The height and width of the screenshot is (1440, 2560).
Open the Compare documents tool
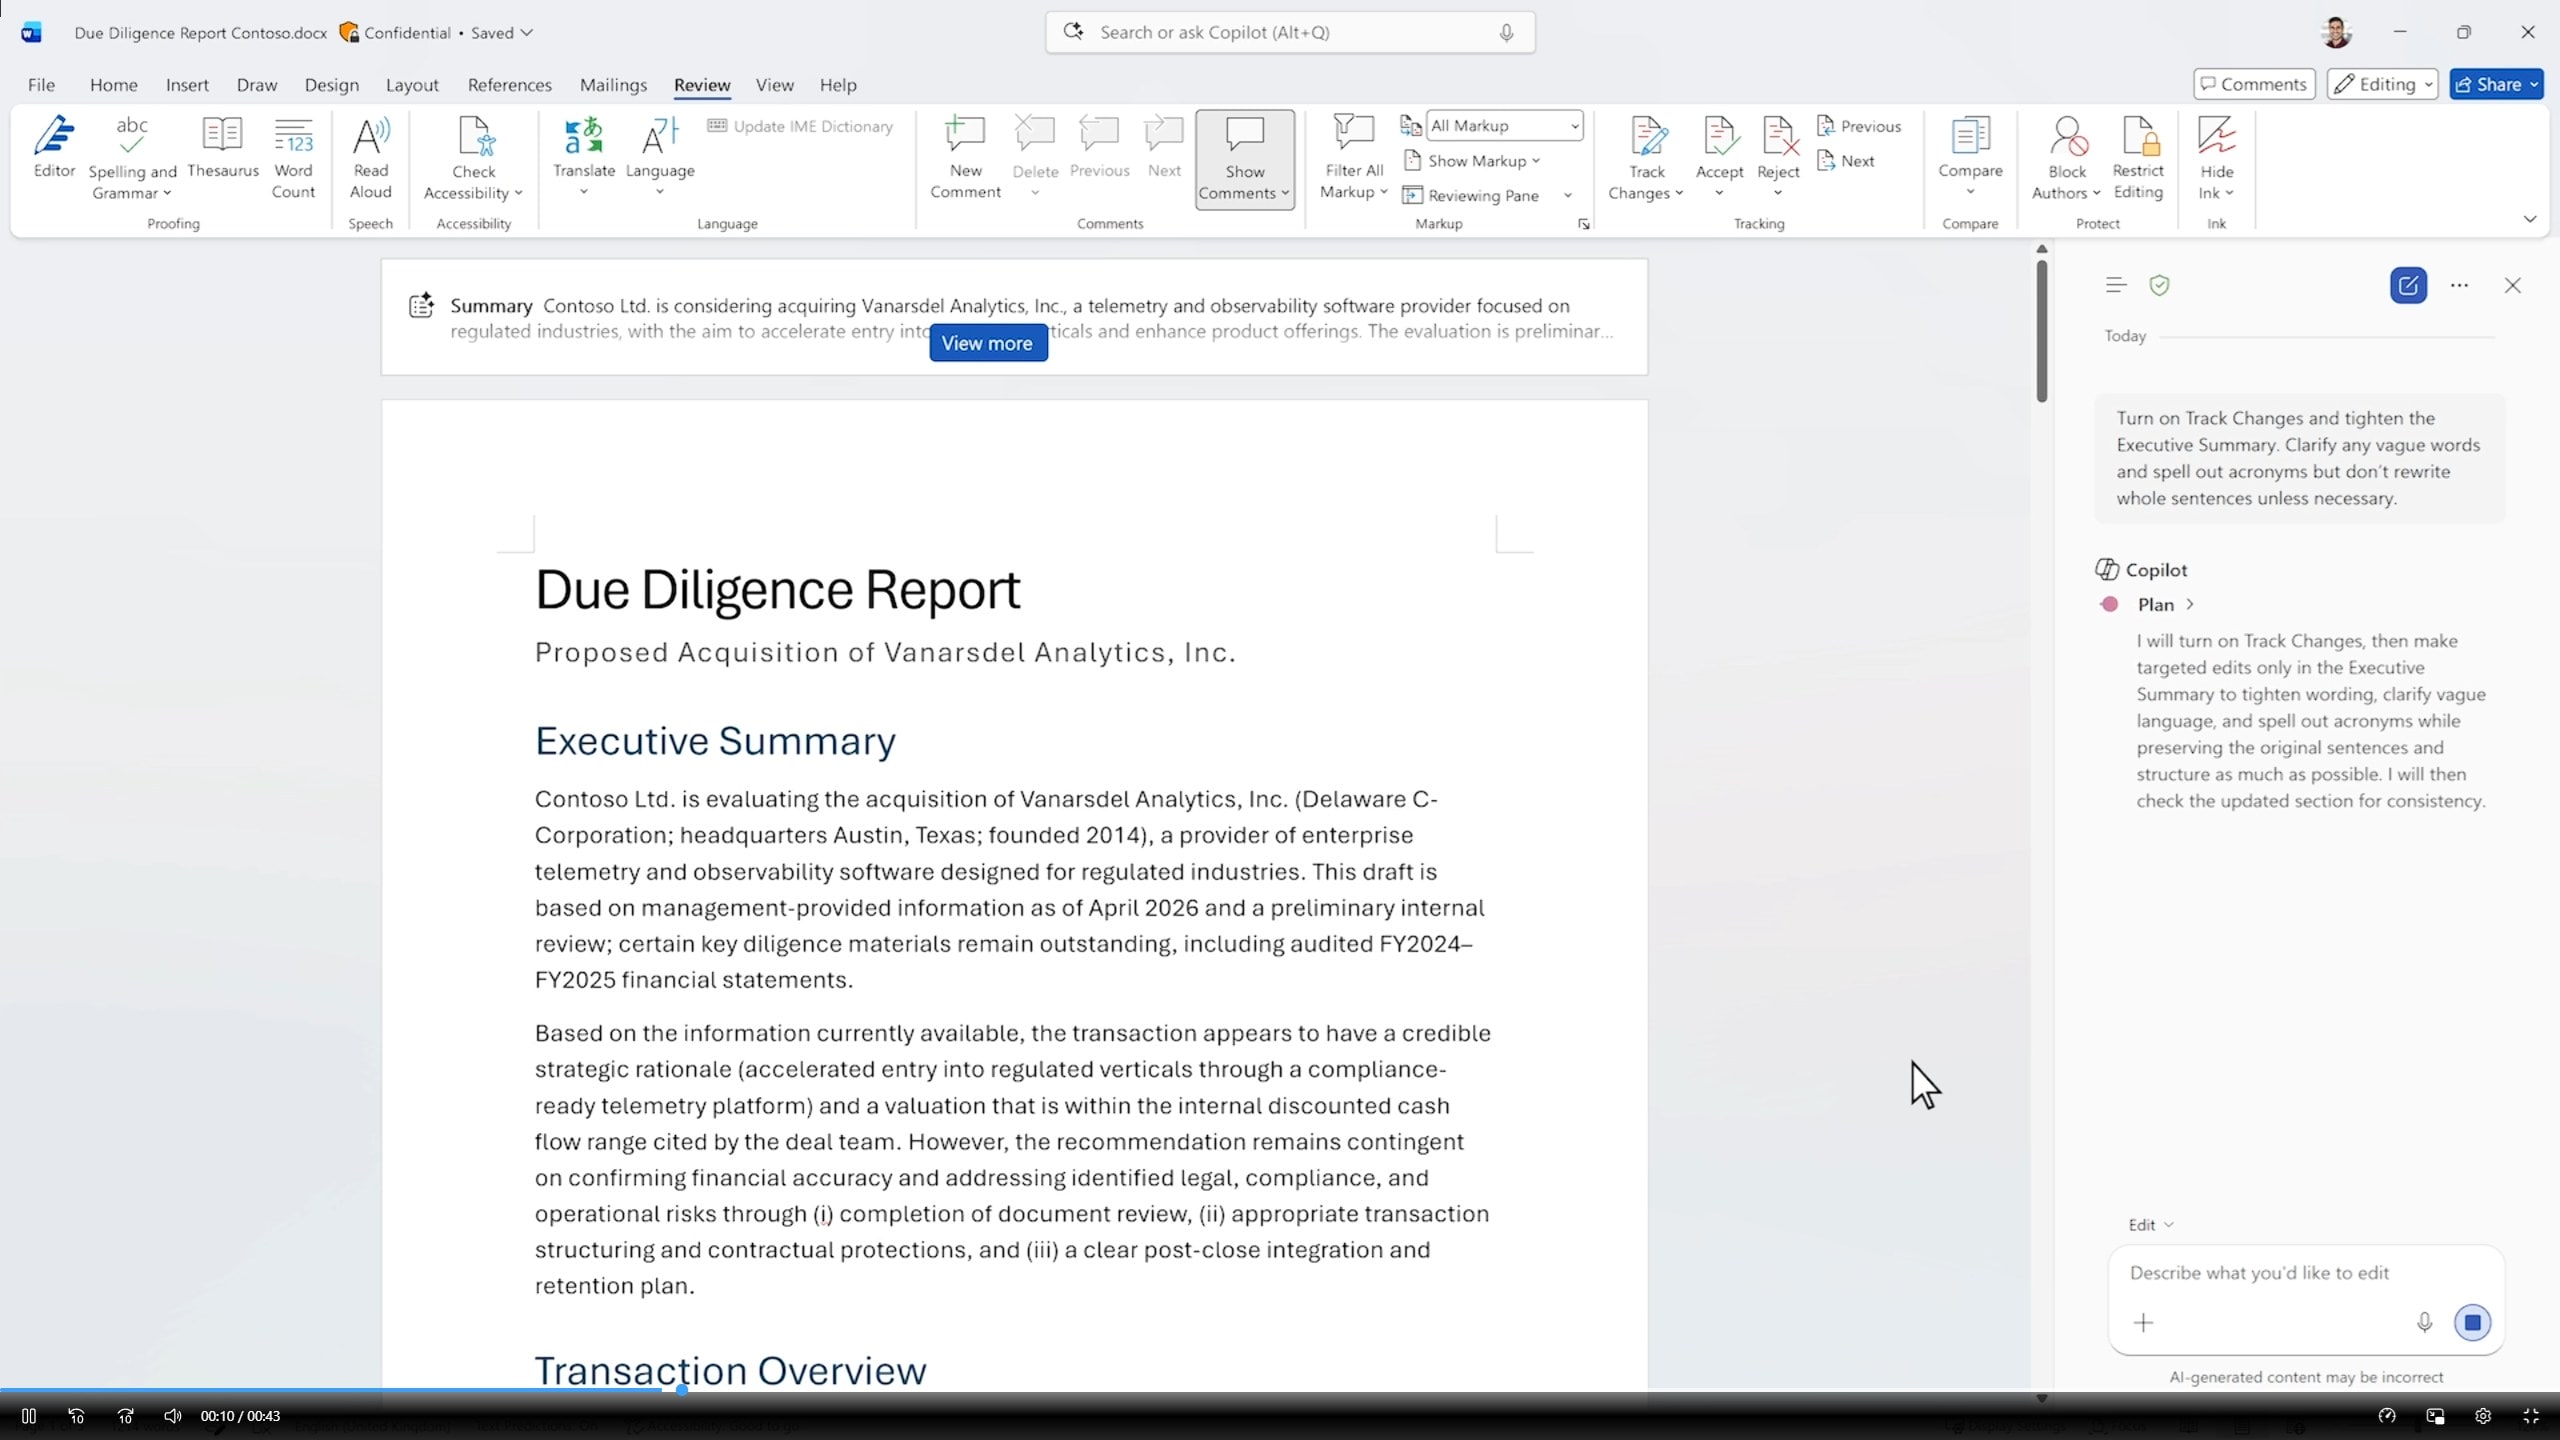click(x=1970, y=156)
